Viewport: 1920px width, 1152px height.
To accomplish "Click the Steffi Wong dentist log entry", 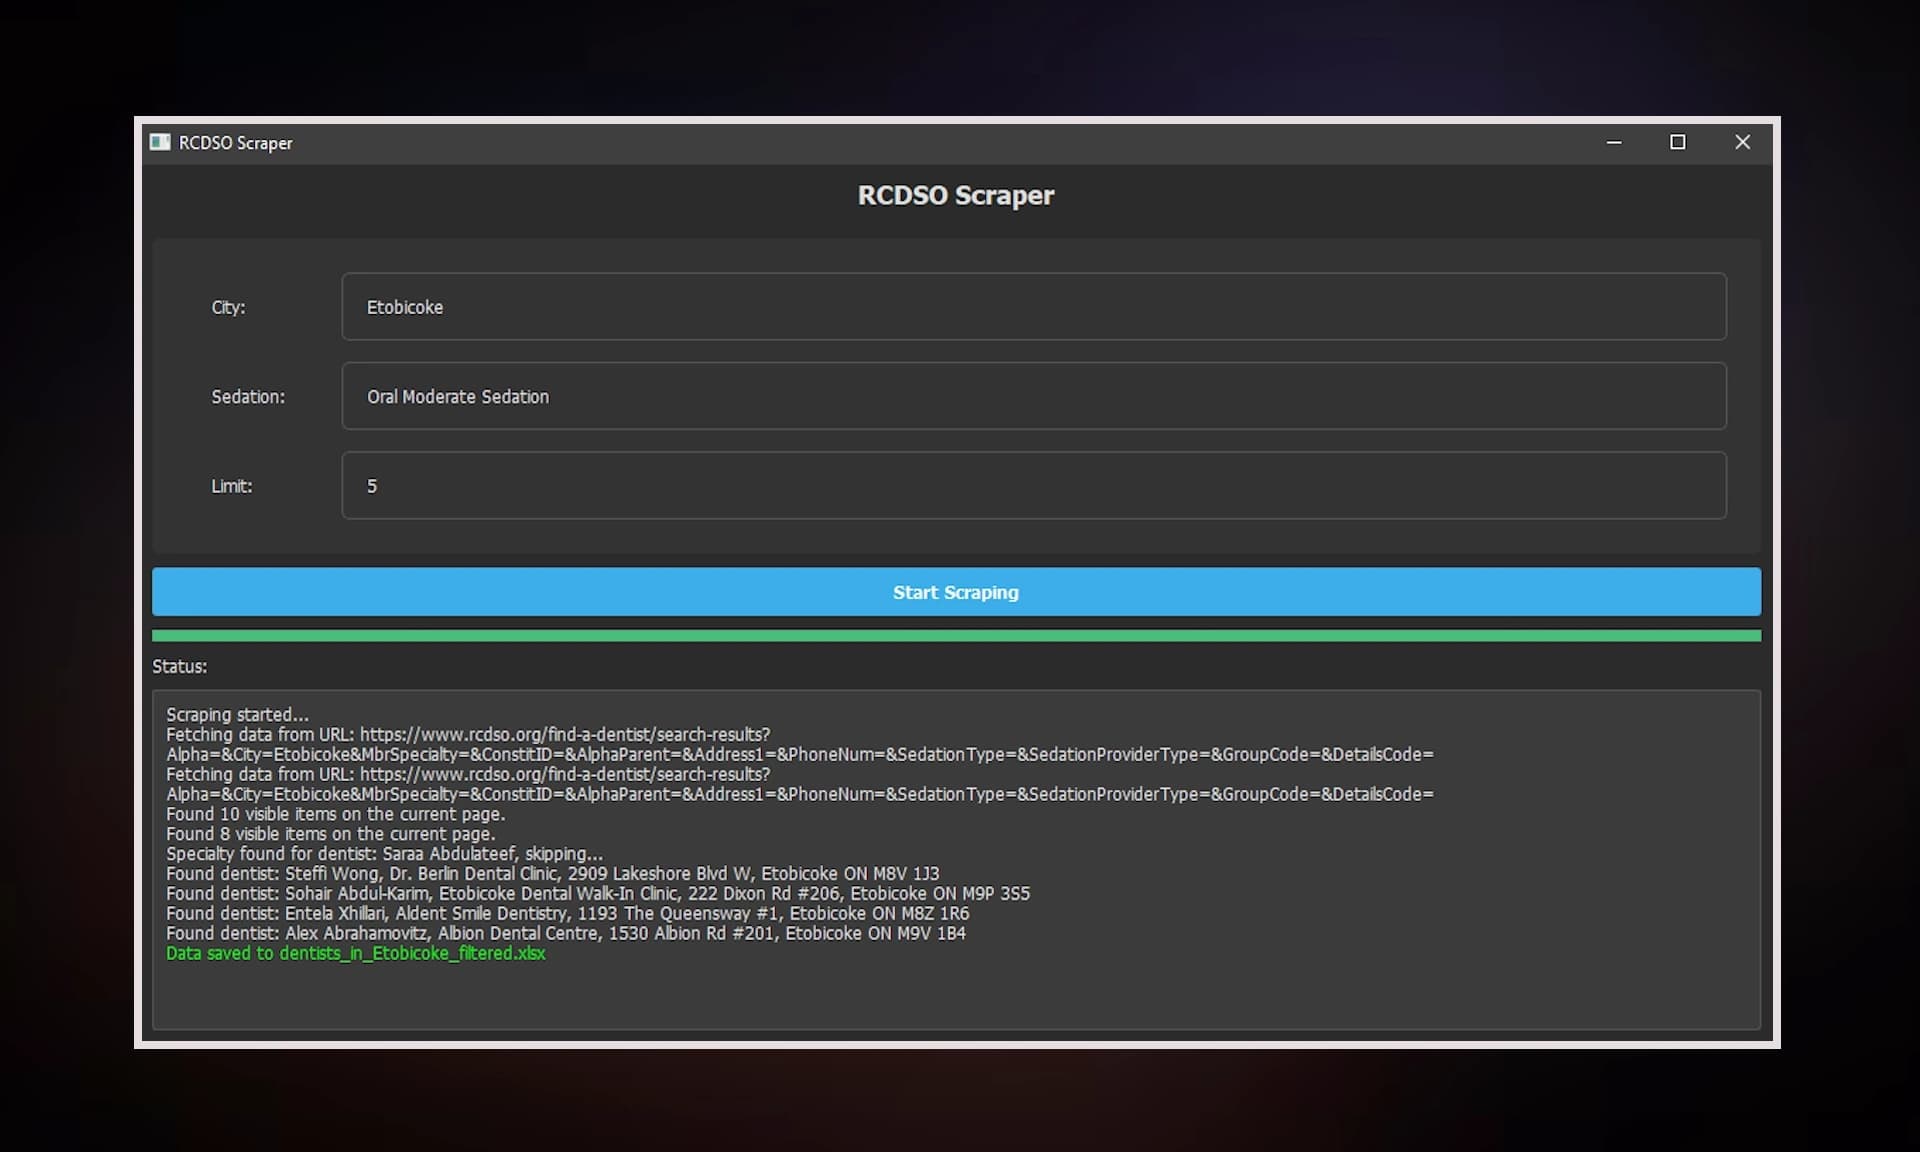I will 553,874.
